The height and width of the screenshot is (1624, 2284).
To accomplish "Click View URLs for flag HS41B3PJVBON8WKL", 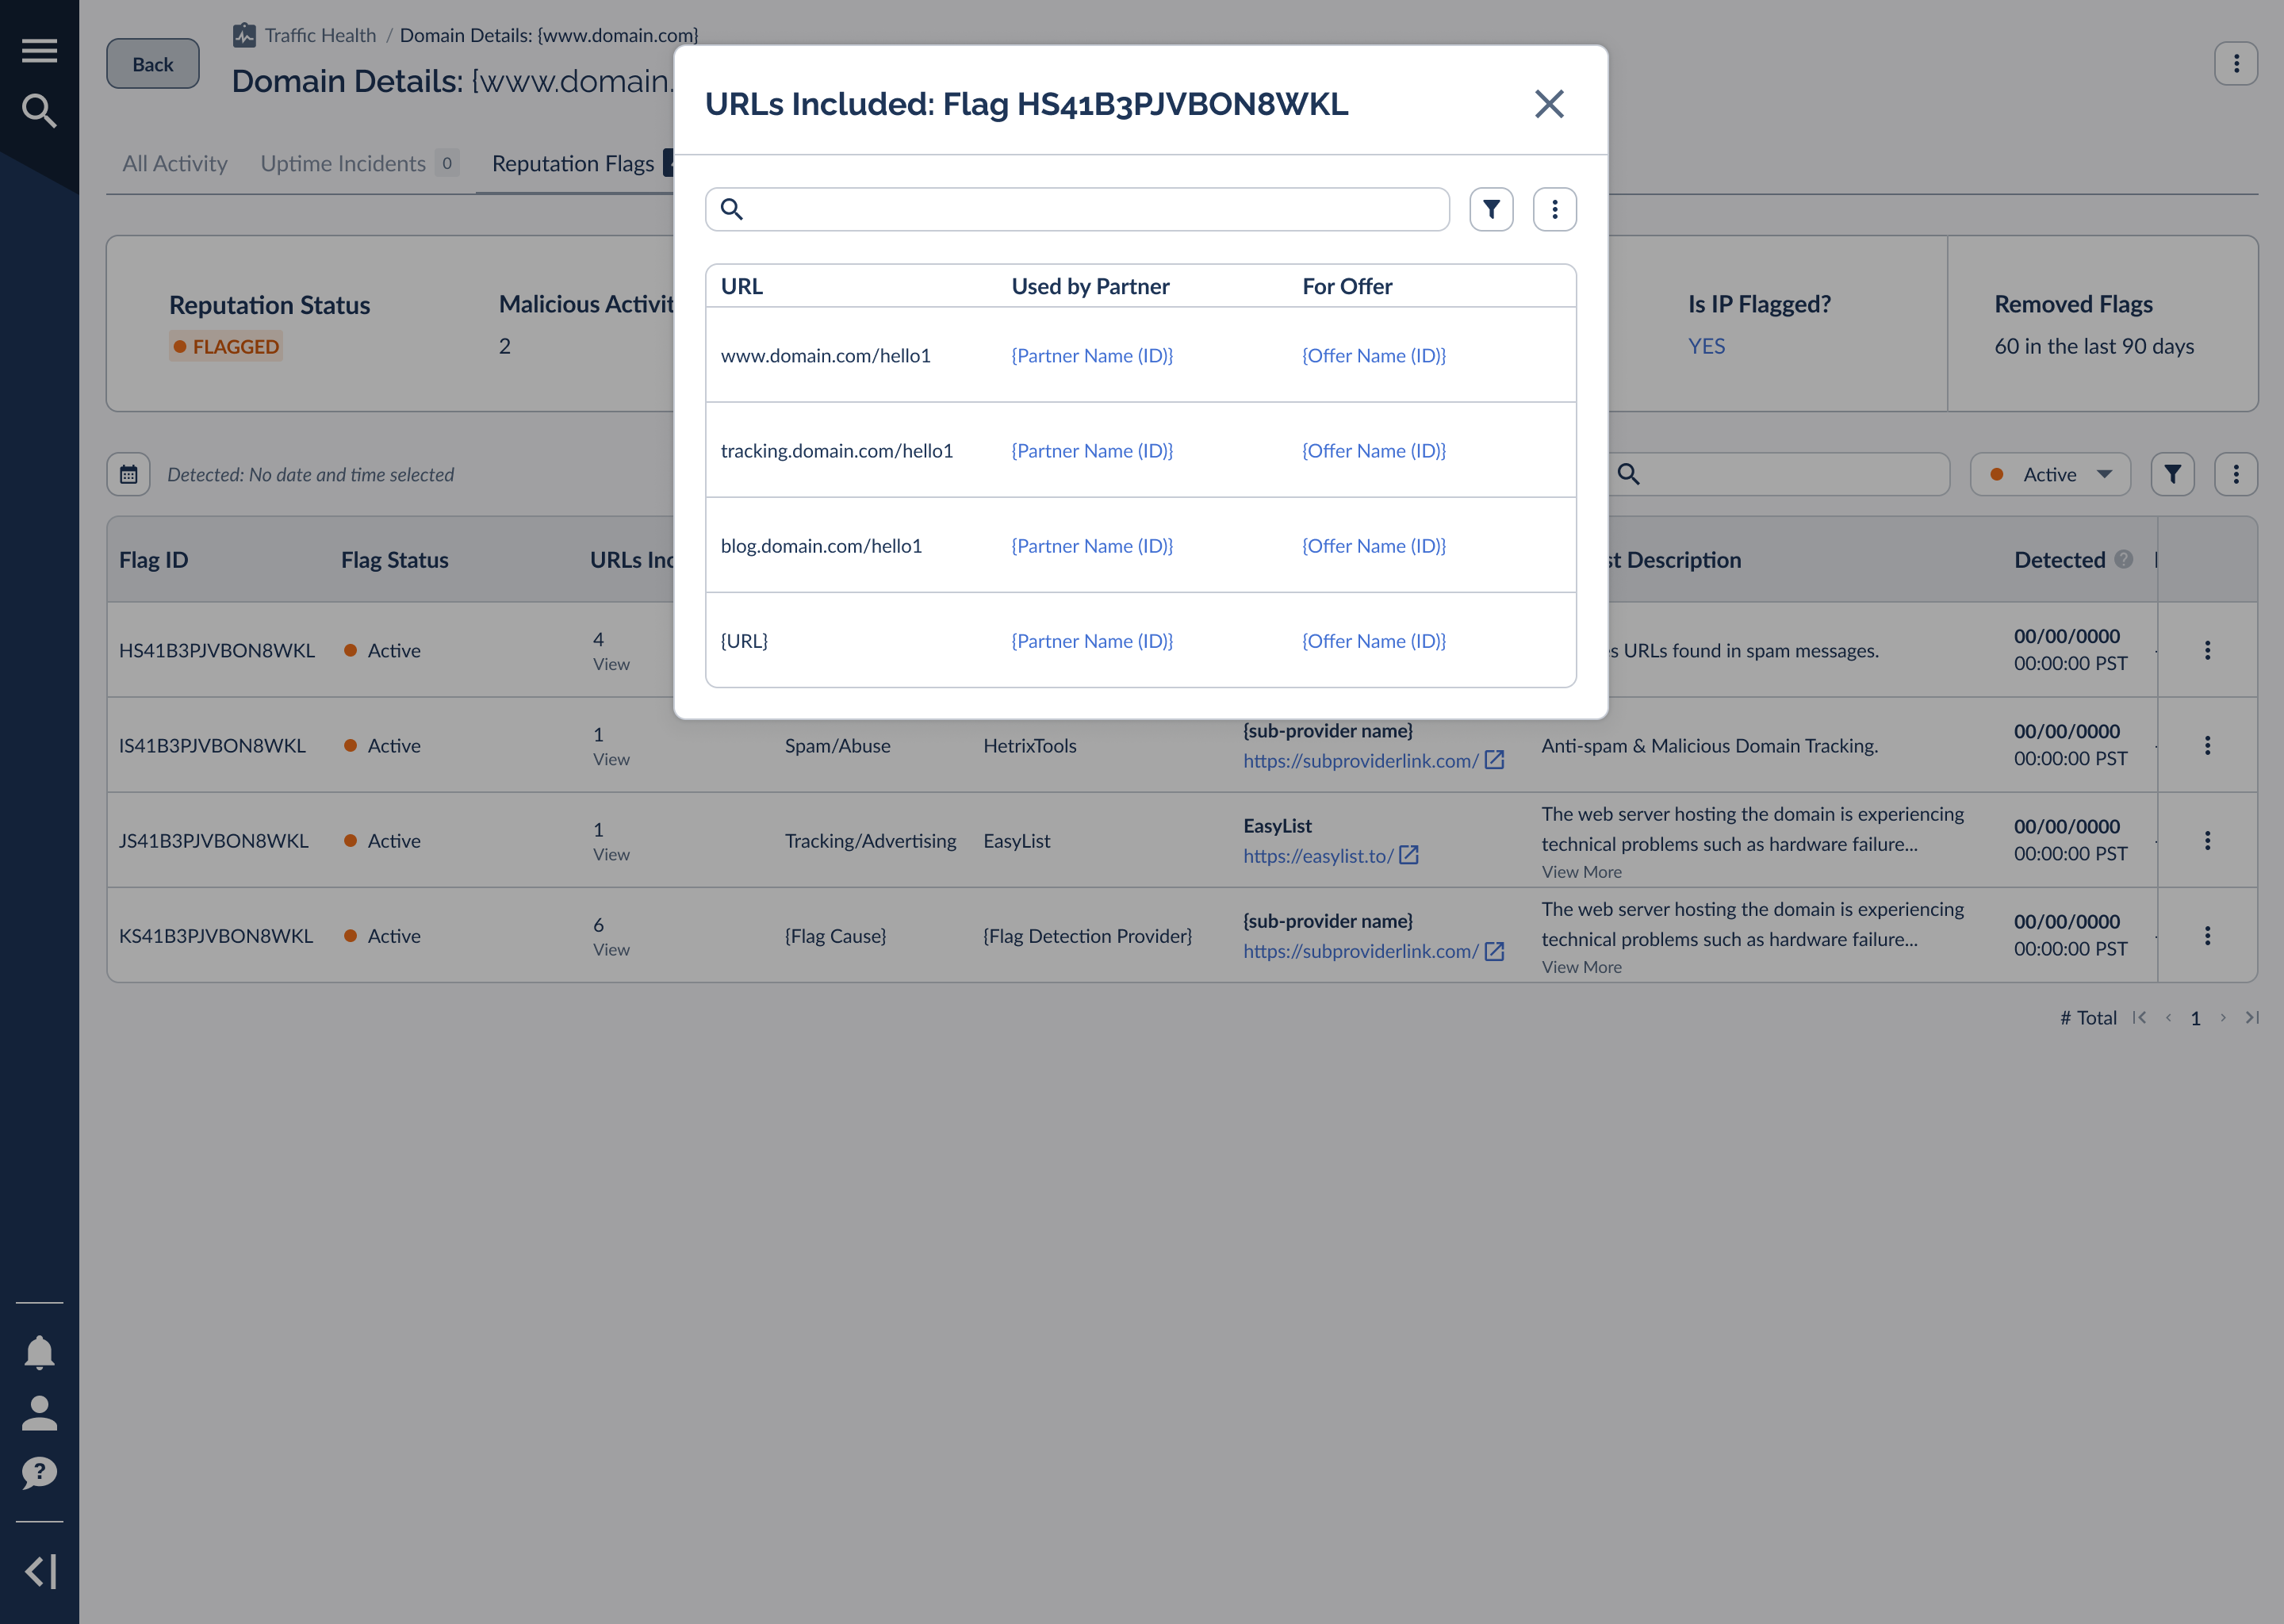I will [x=611, y=664].
